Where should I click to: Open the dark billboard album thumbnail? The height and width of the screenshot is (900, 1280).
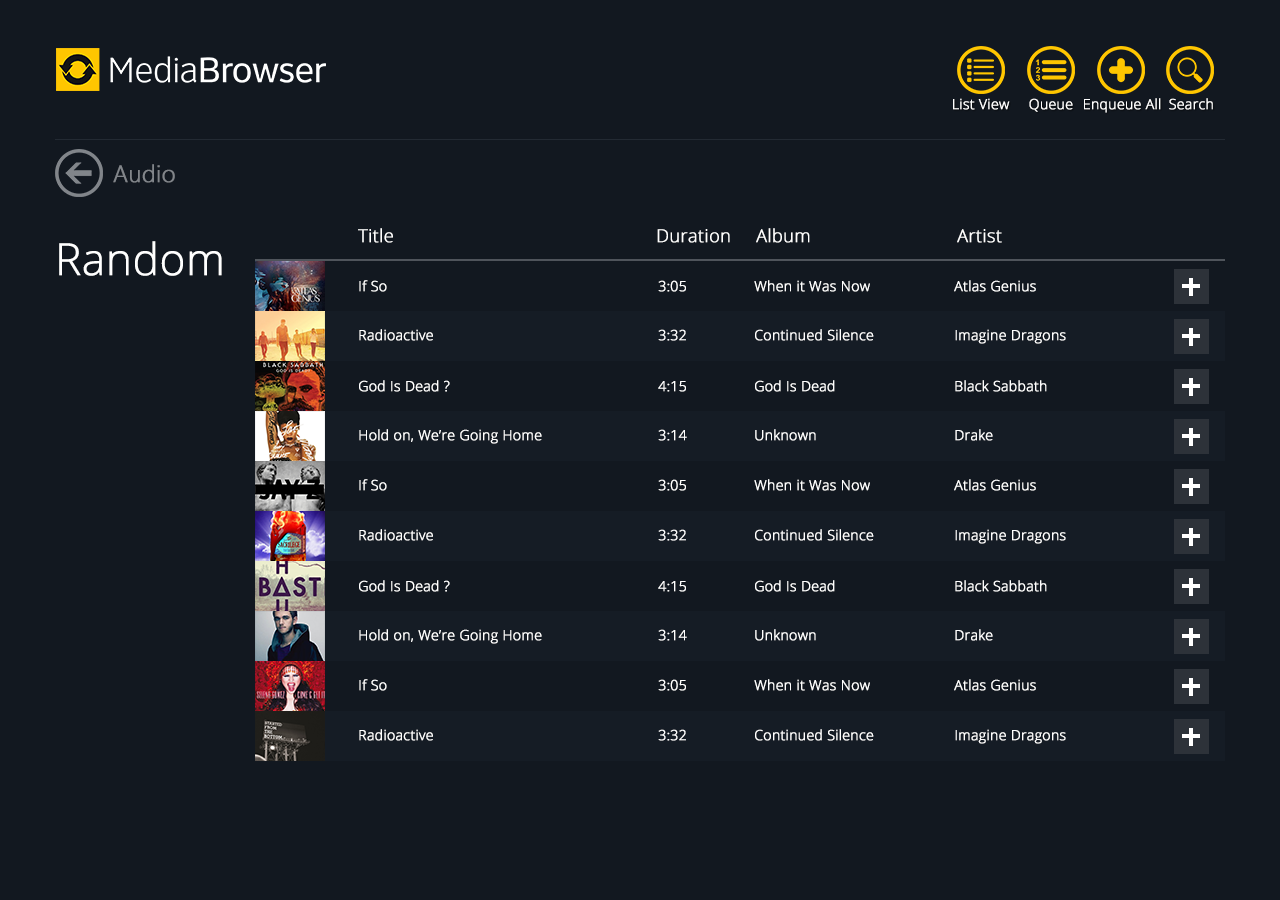tap(290, 736)
